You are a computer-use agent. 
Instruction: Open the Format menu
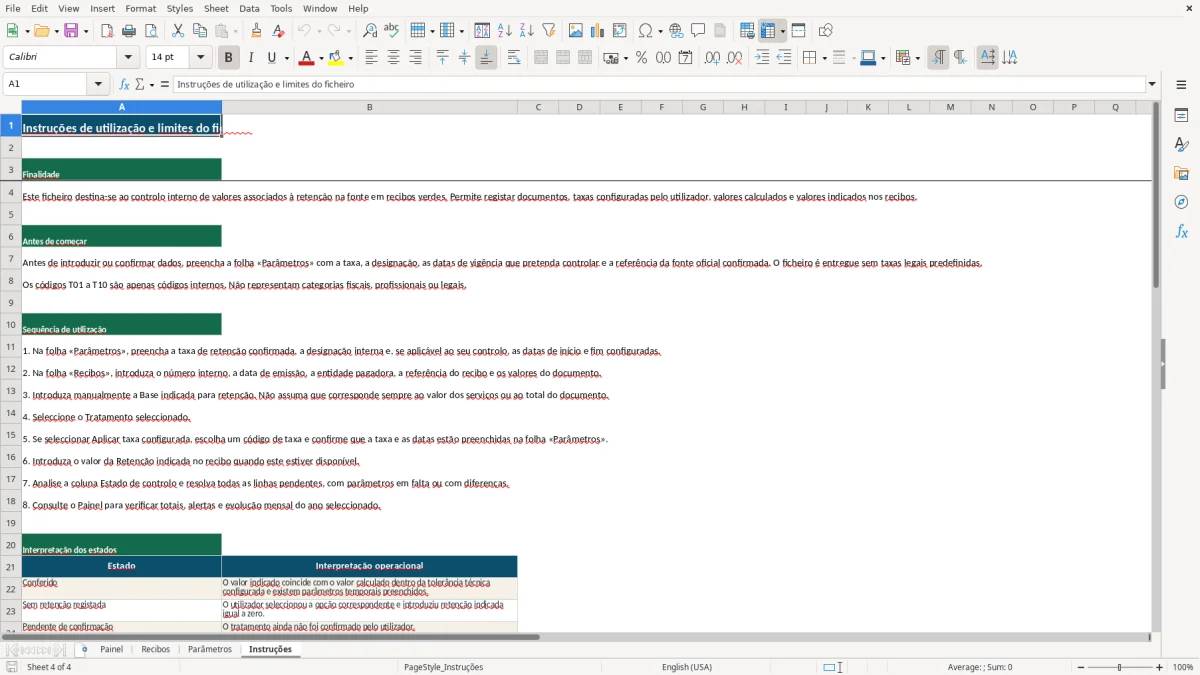pyautogui.click(x=141, y=8)
